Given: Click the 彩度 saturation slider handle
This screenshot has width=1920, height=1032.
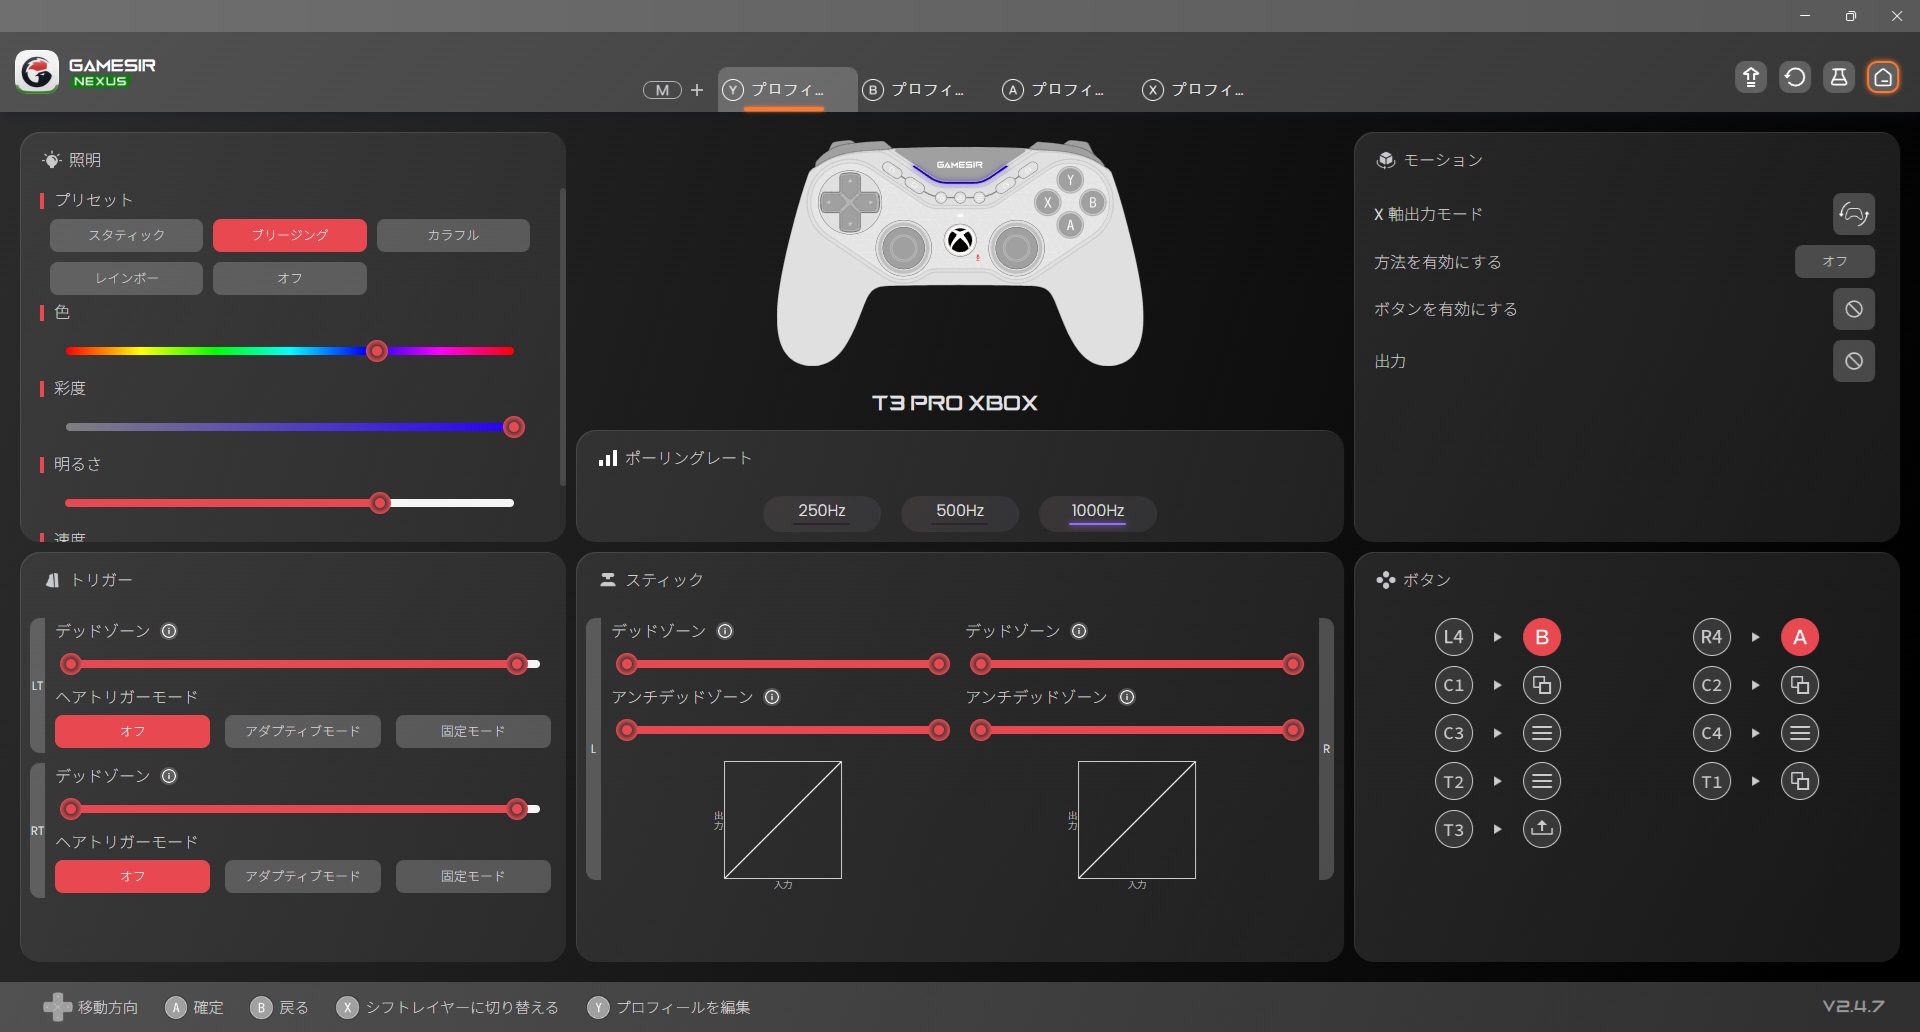Looking at the screenshot, I should pyautogui.click(x=514, y=427).
